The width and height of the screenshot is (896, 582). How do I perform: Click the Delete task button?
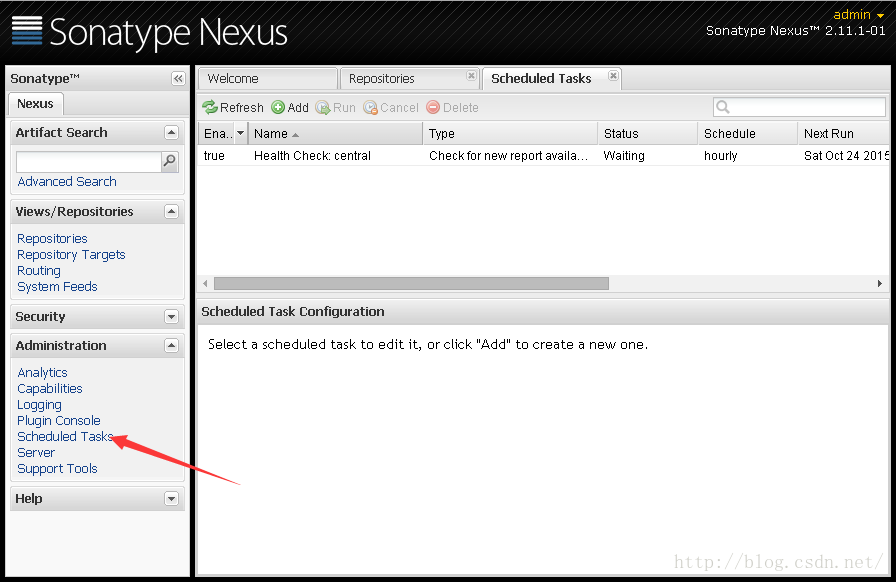[453, 107]
